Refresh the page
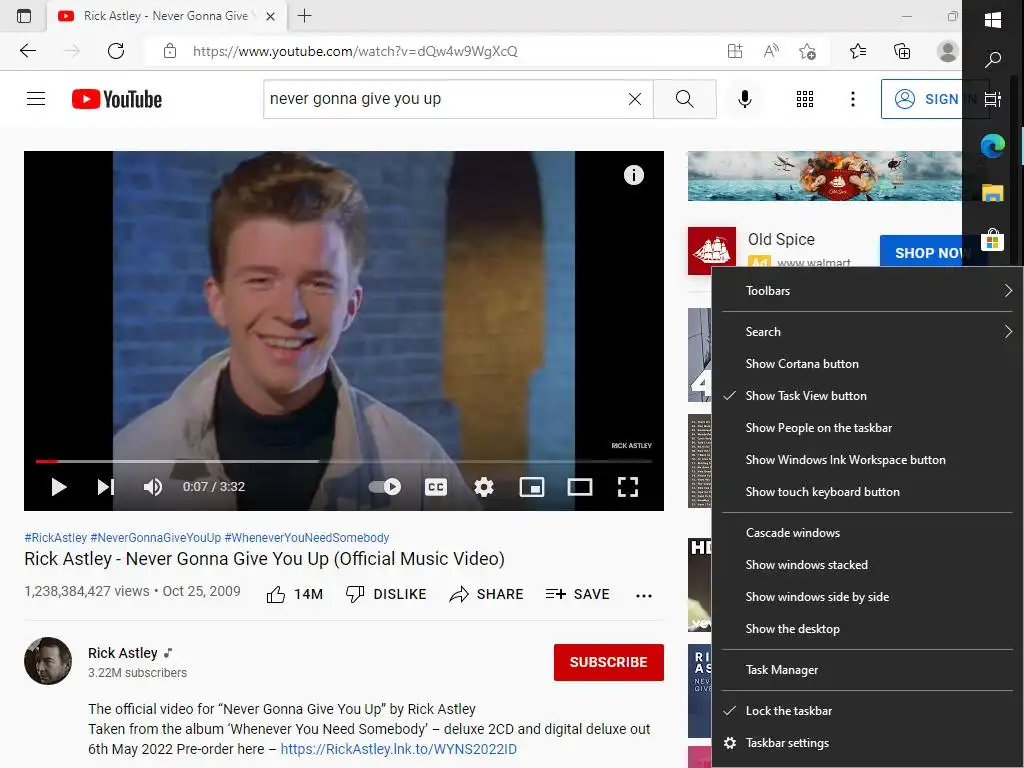Viewport: 1024px width, 768px height. pos(116,51)
